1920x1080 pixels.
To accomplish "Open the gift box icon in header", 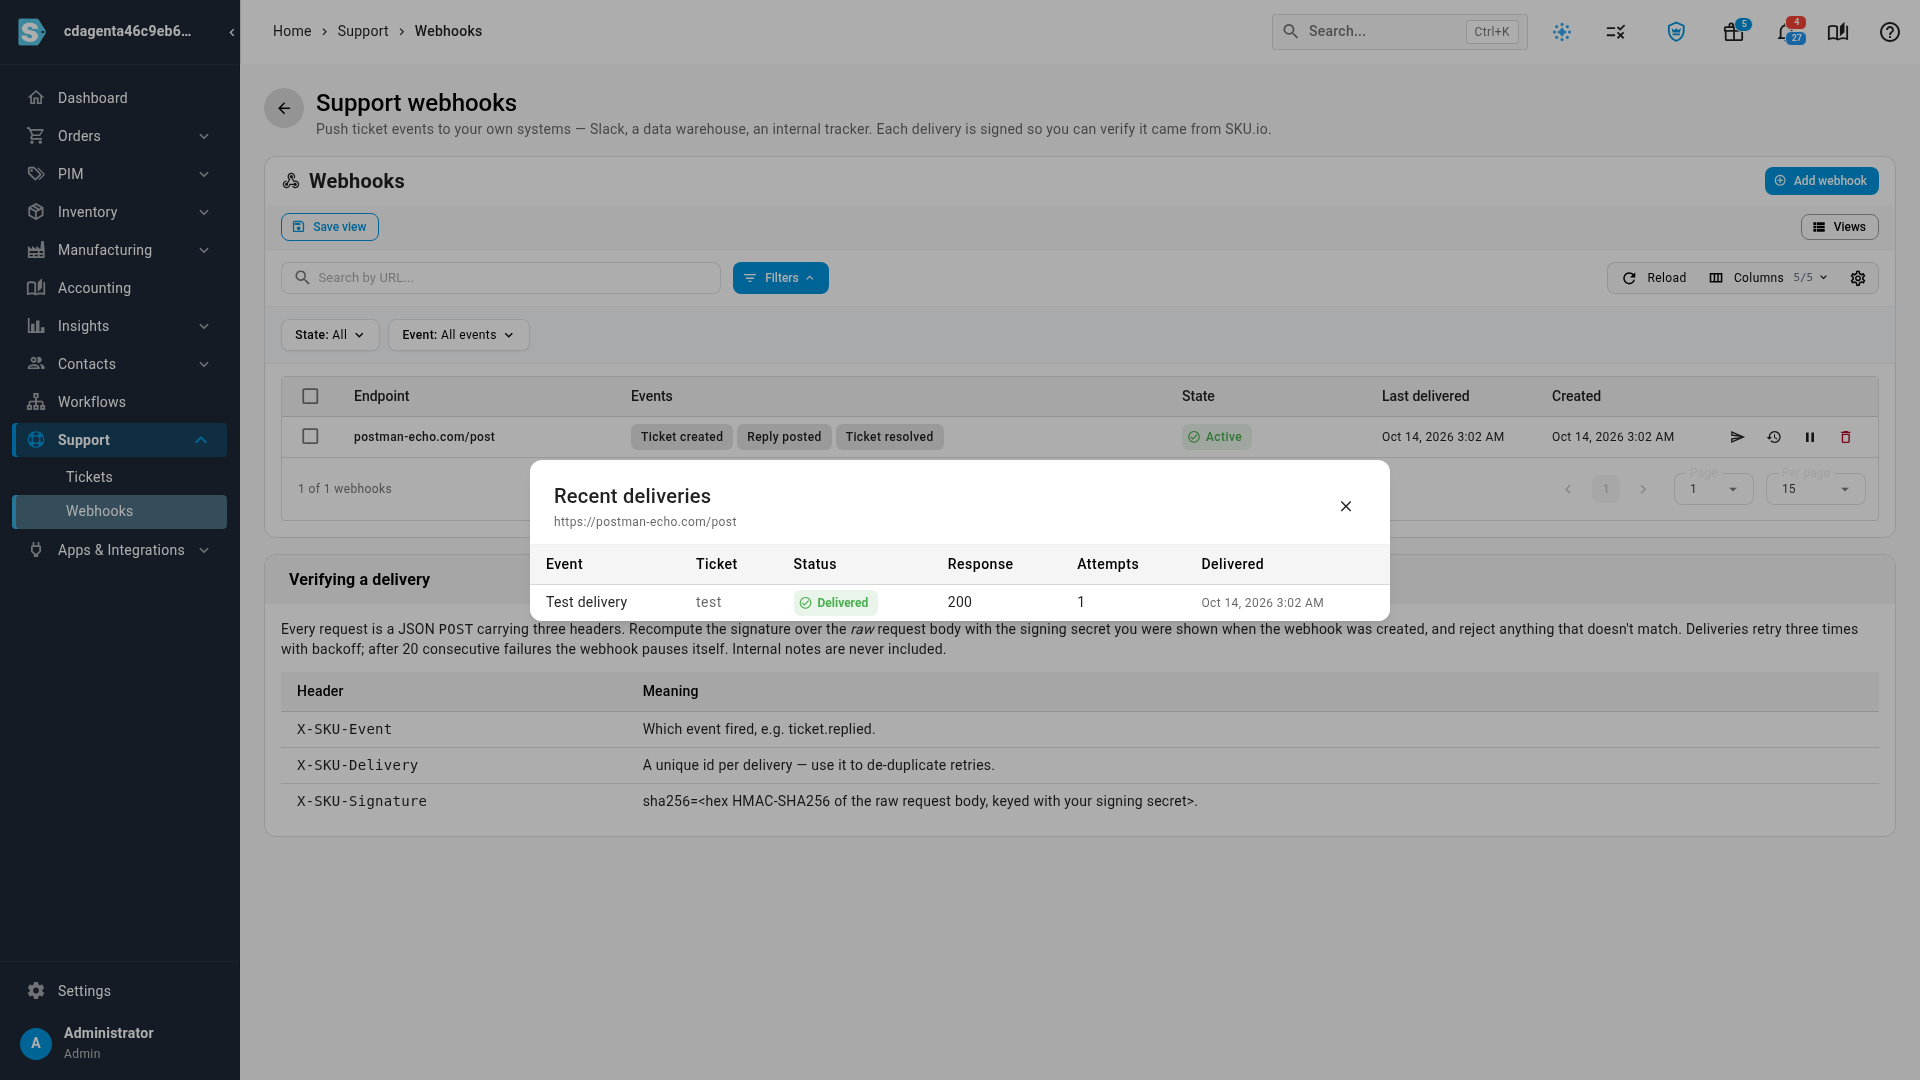I will point(1734,32).
